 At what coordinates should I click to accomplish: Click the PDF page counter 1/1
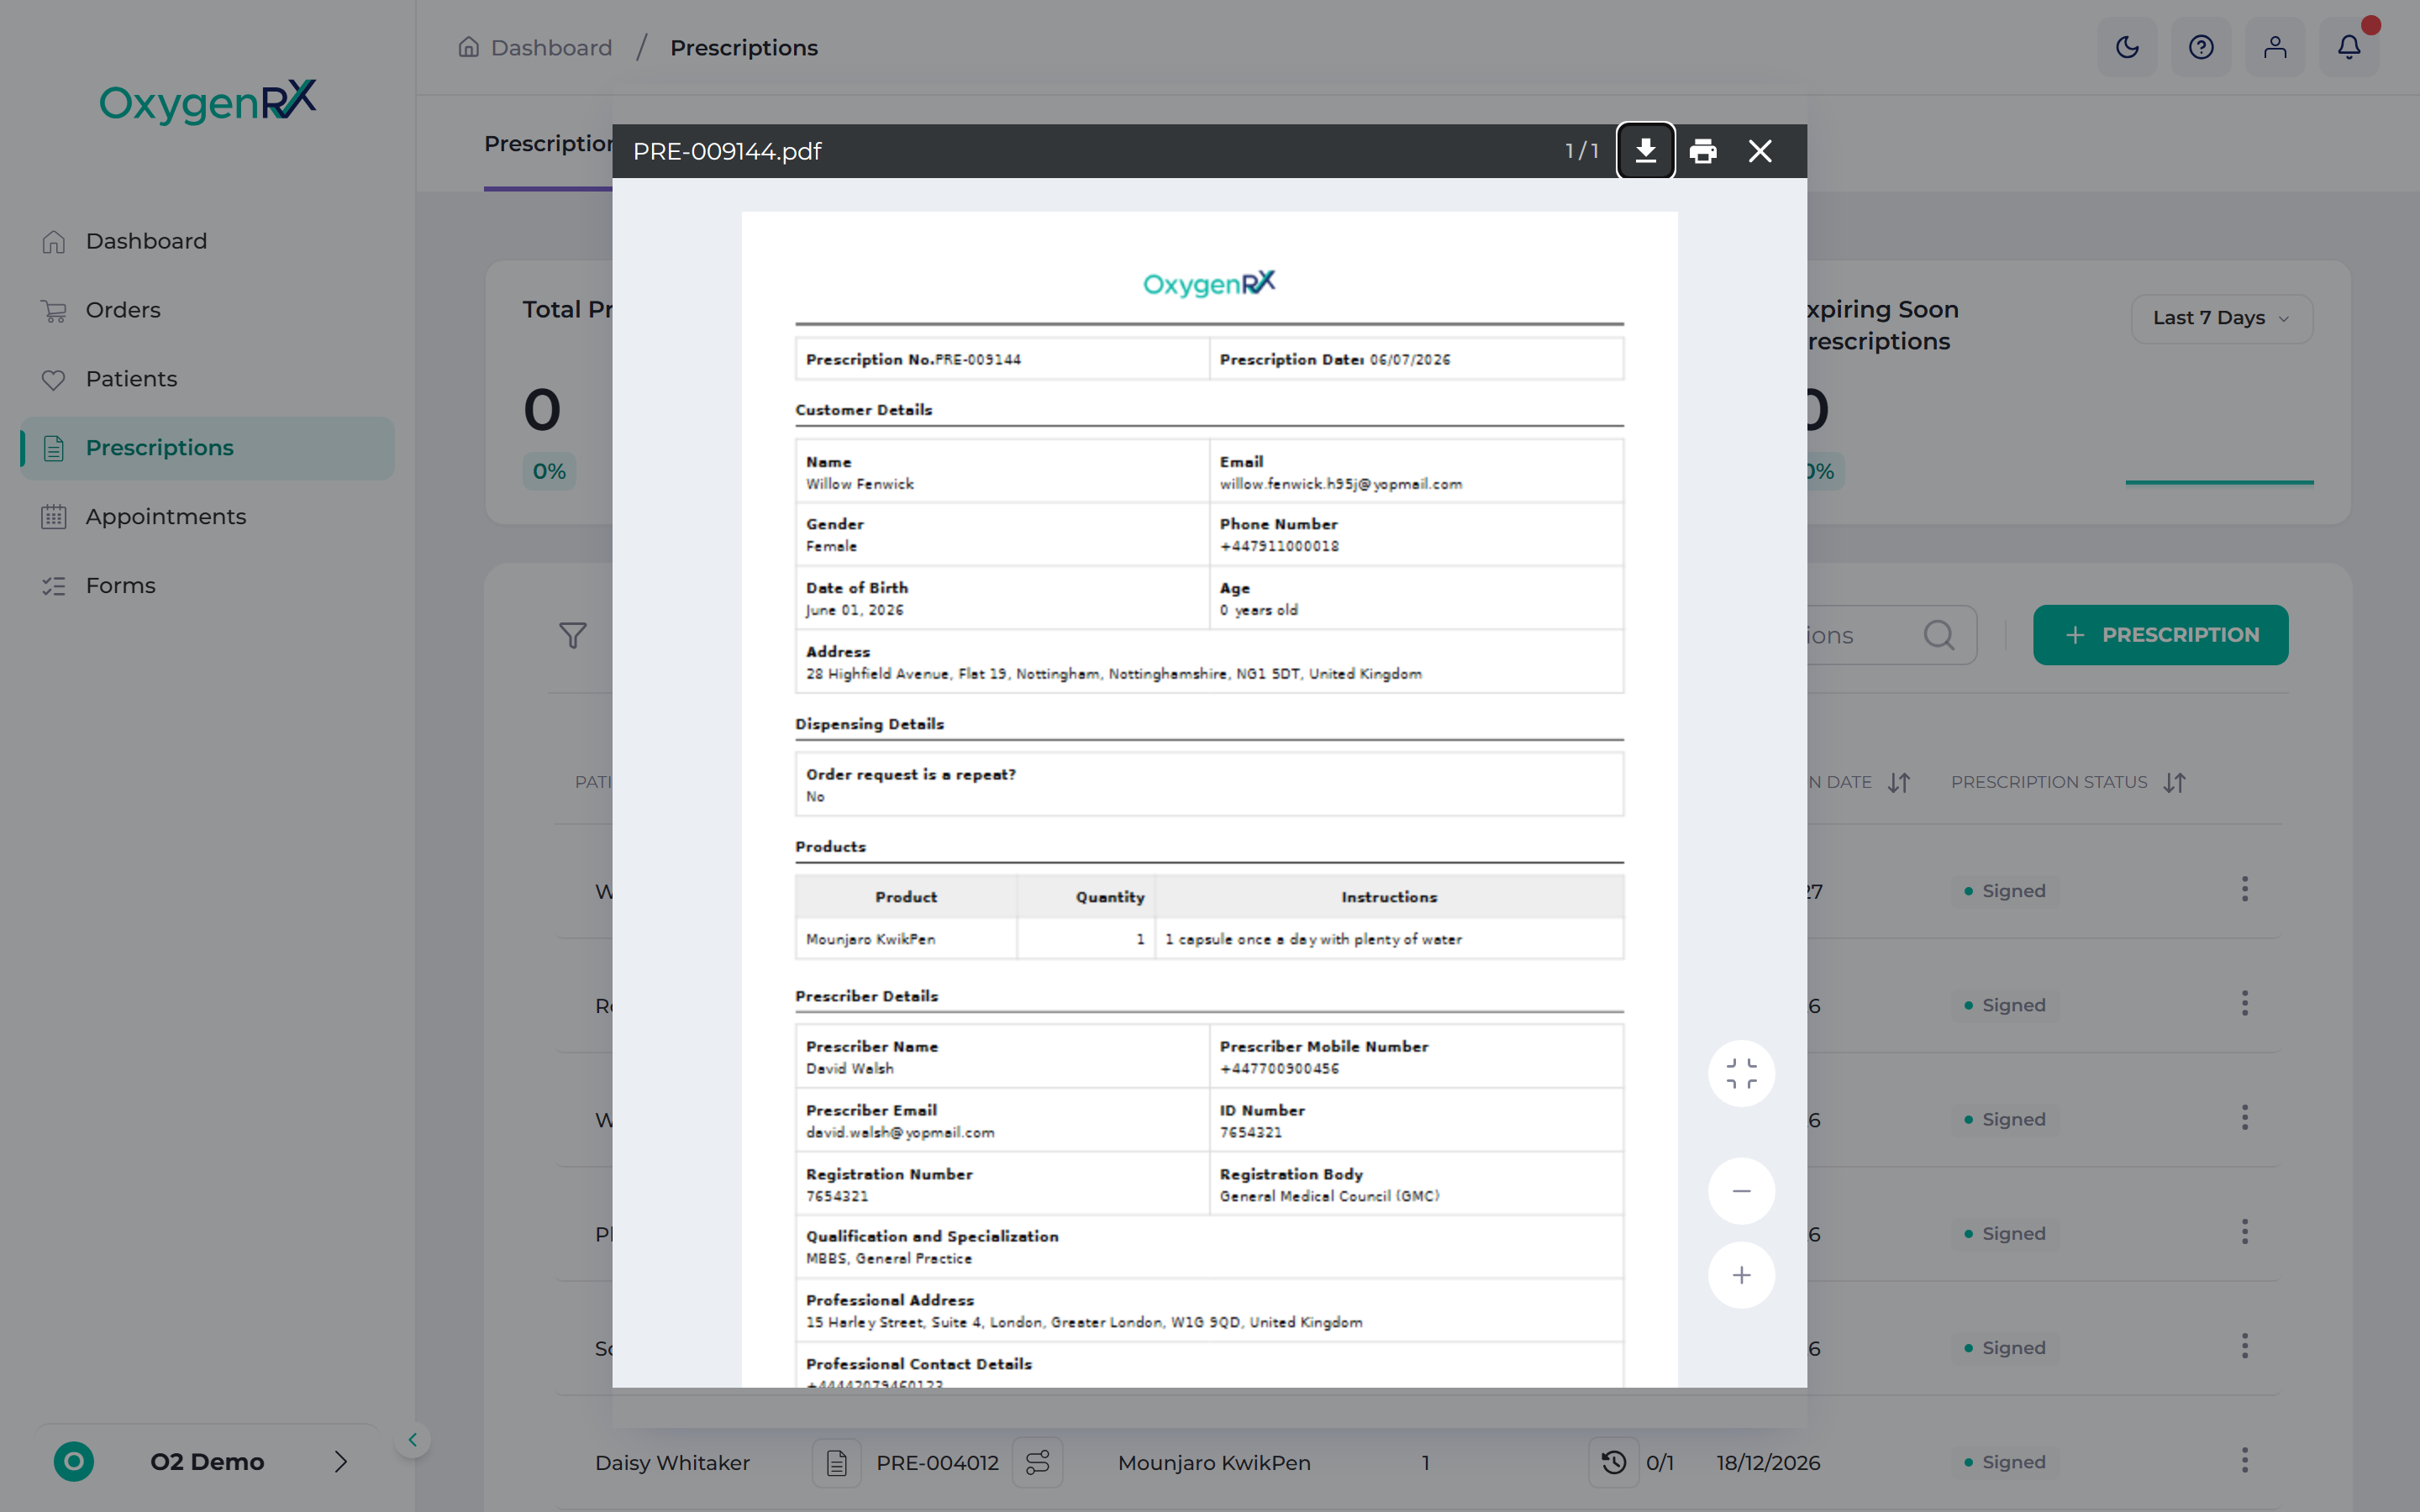tap(1582, 151)
